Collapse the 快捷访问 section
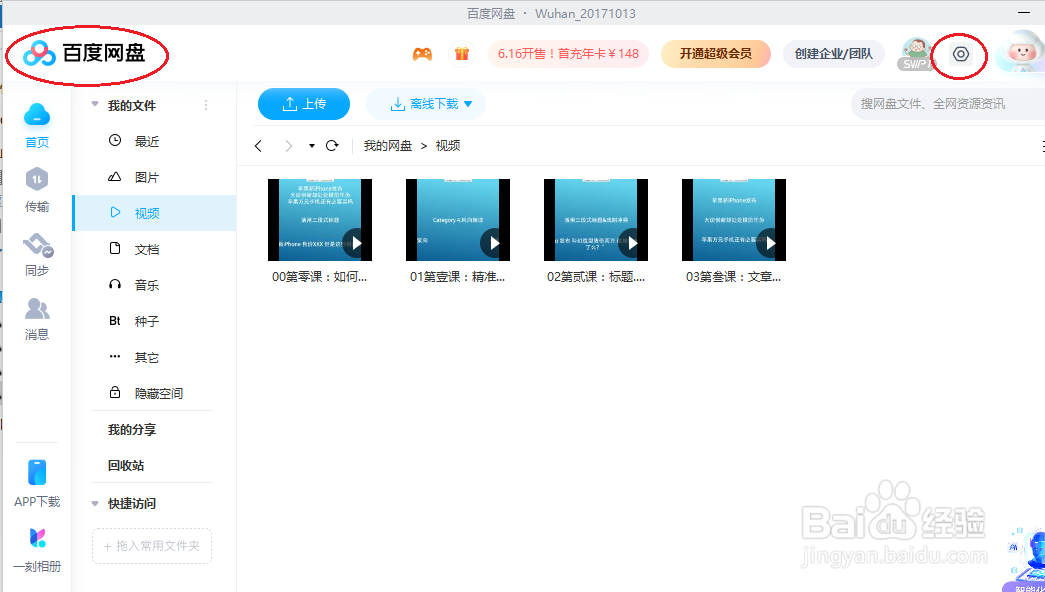 point(95,503)
